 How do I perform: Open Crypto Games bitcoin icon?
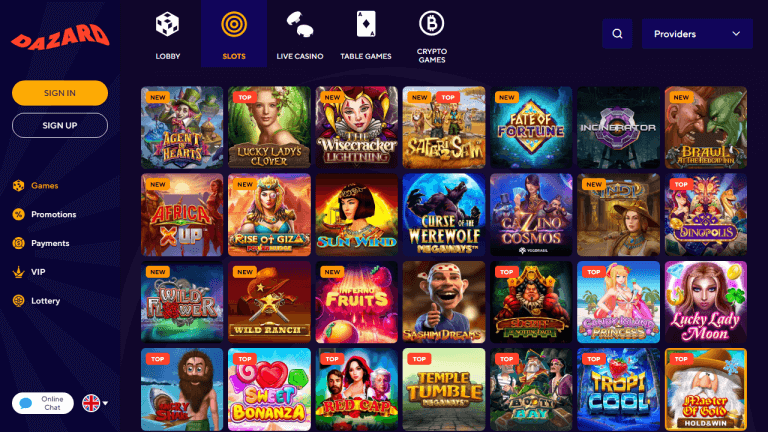coord(432,24)
